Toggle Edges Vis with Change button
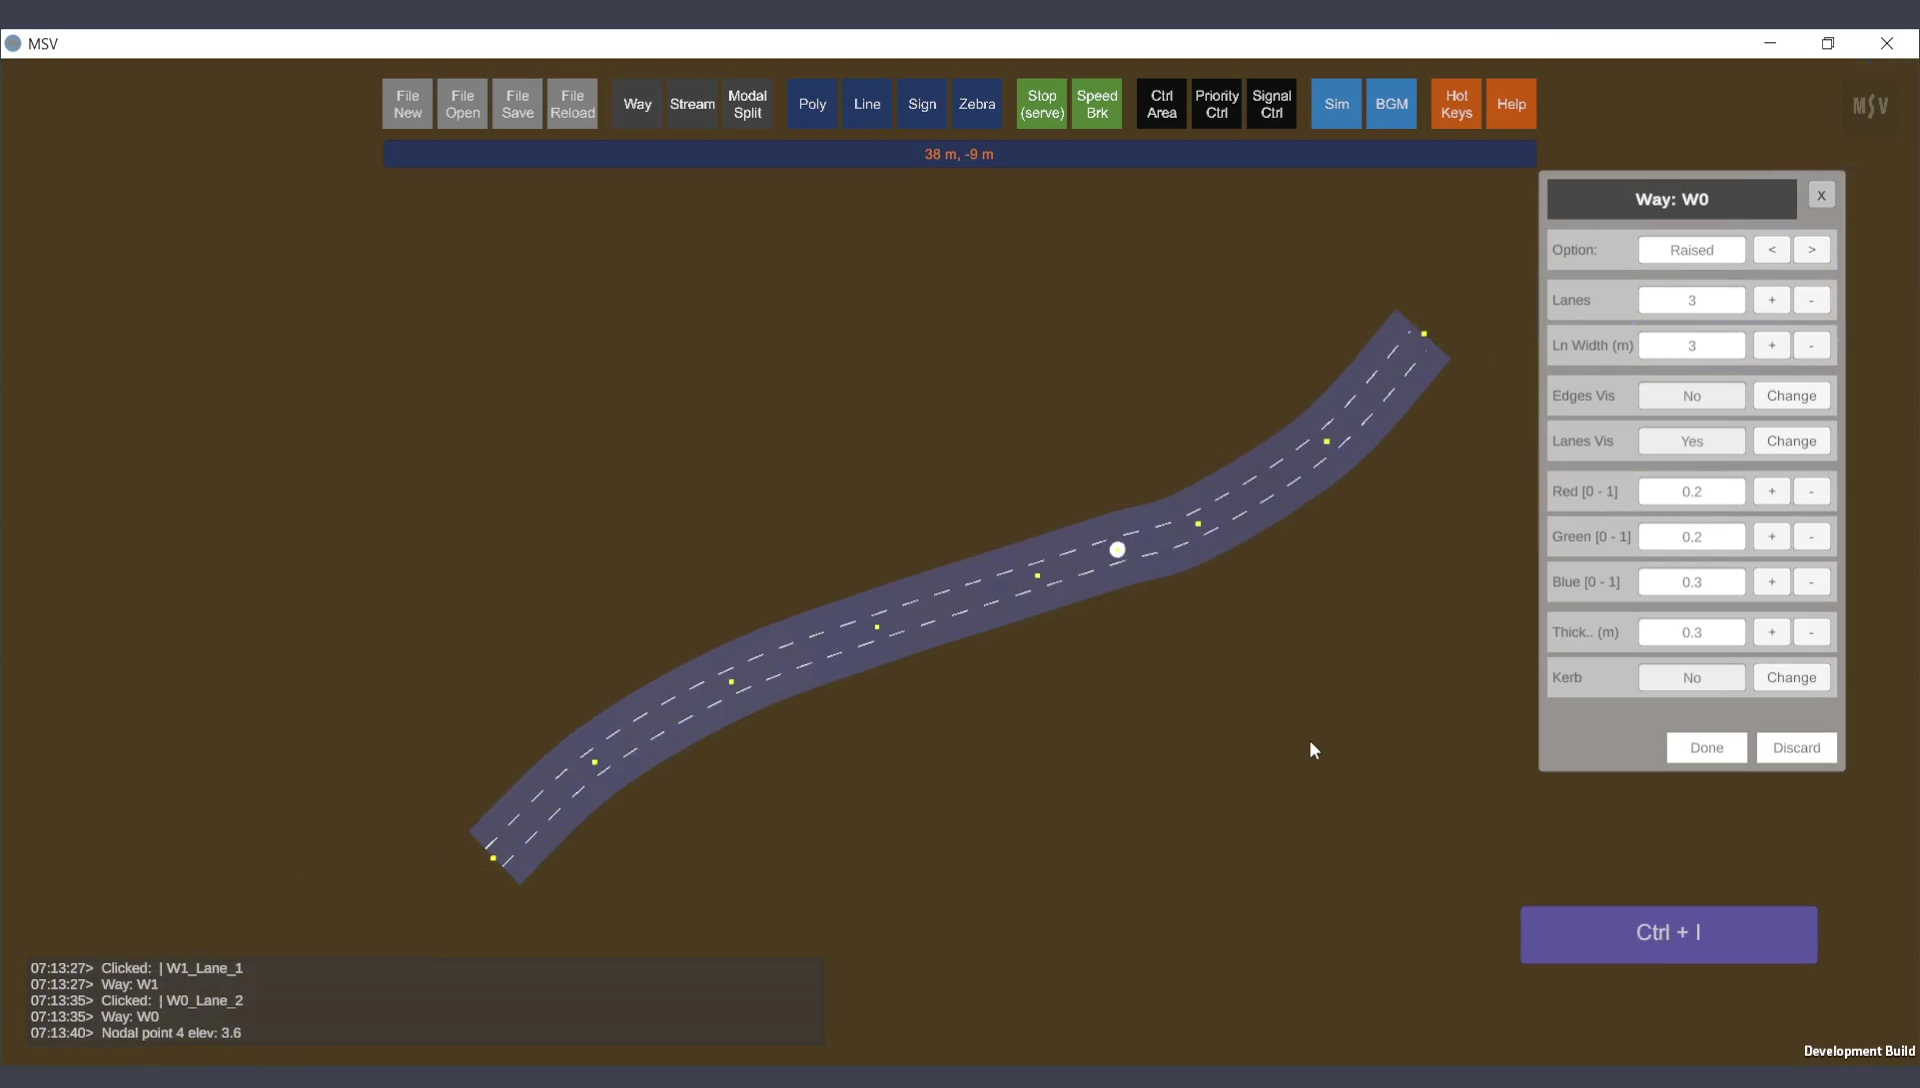Screen dimensions: 1920x1088 [x=1791, y=396]
